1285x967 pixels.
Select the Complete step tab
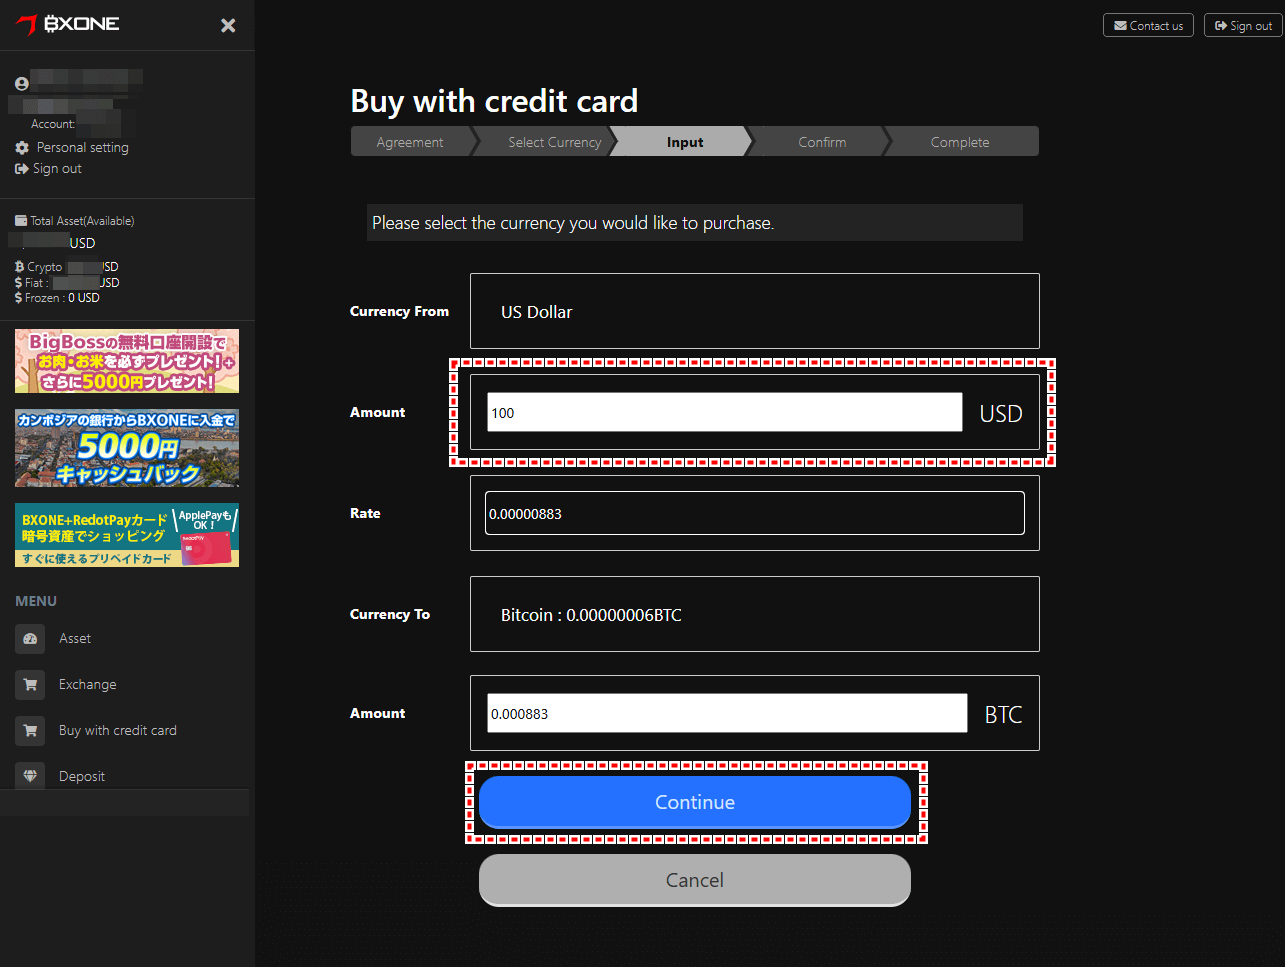(x=960, y=142)
